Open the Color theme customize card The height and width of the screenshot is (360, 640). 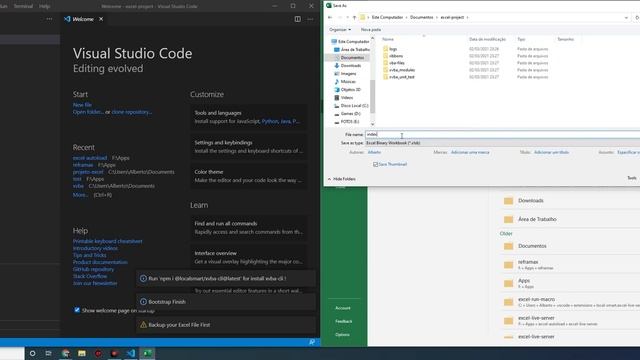[x=249, y=176]
